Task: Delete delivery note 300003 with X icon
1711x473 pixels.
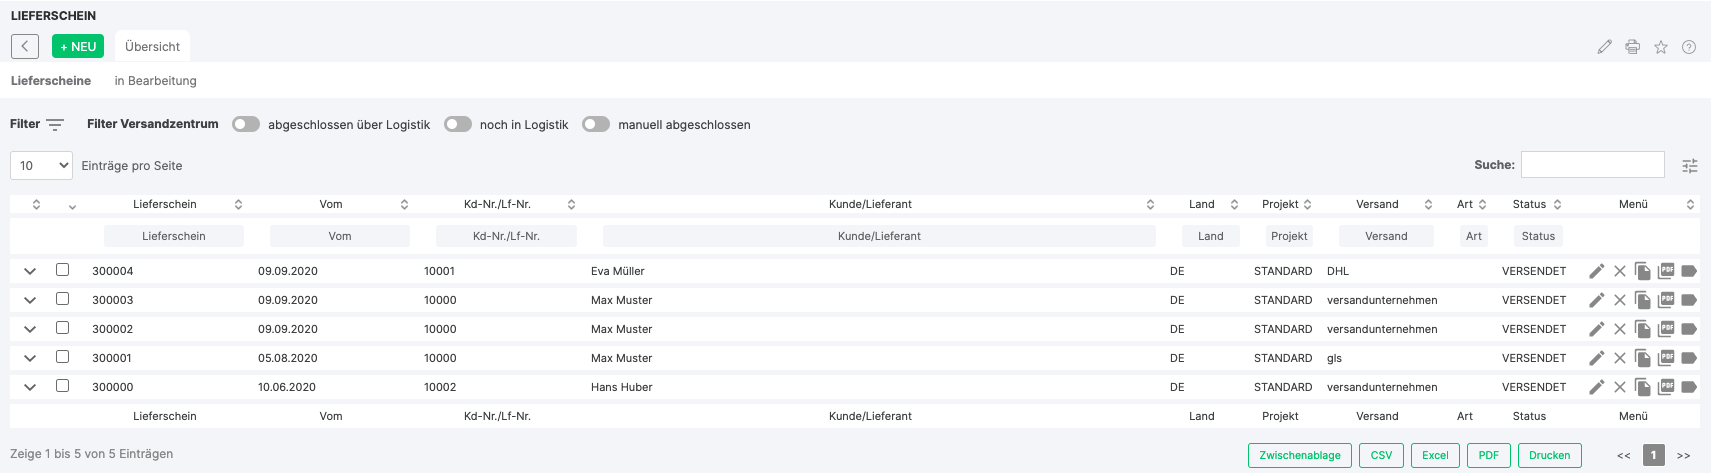Action: click(x=1620, y=300)
